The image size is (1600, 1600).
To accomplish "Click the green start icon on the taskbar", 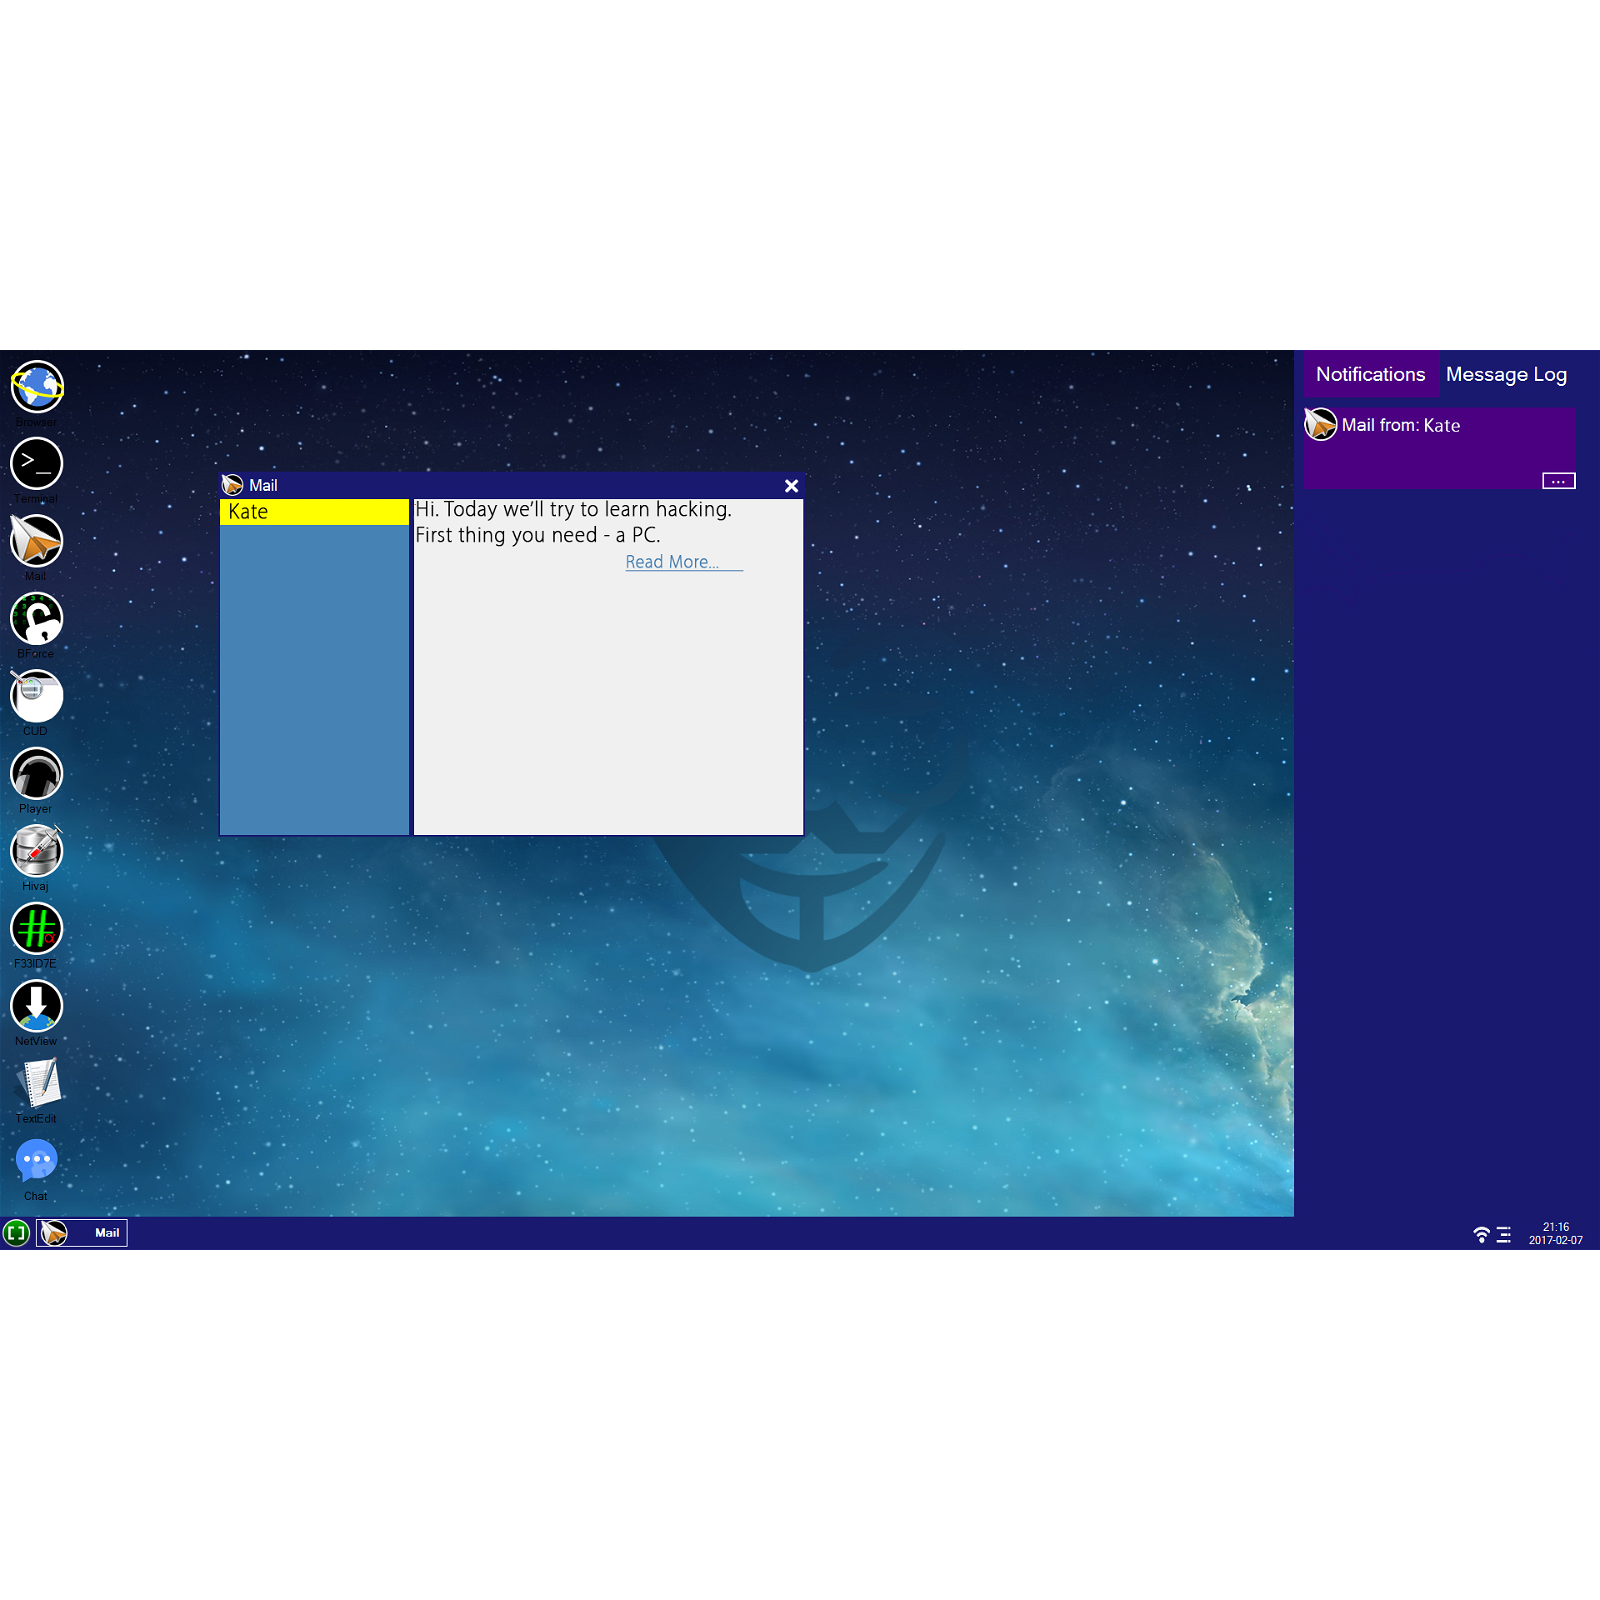I will (x=15, y=1233).
